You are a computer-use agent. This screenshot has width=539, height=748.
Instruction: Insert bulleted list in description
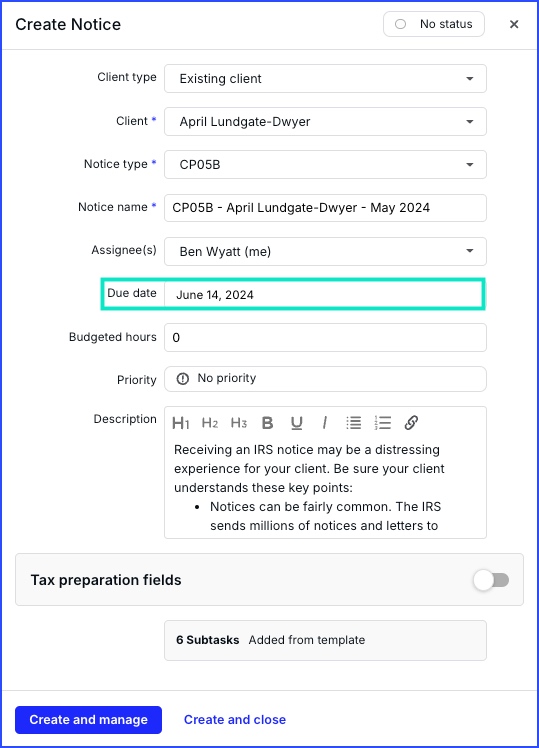point(353,423)
